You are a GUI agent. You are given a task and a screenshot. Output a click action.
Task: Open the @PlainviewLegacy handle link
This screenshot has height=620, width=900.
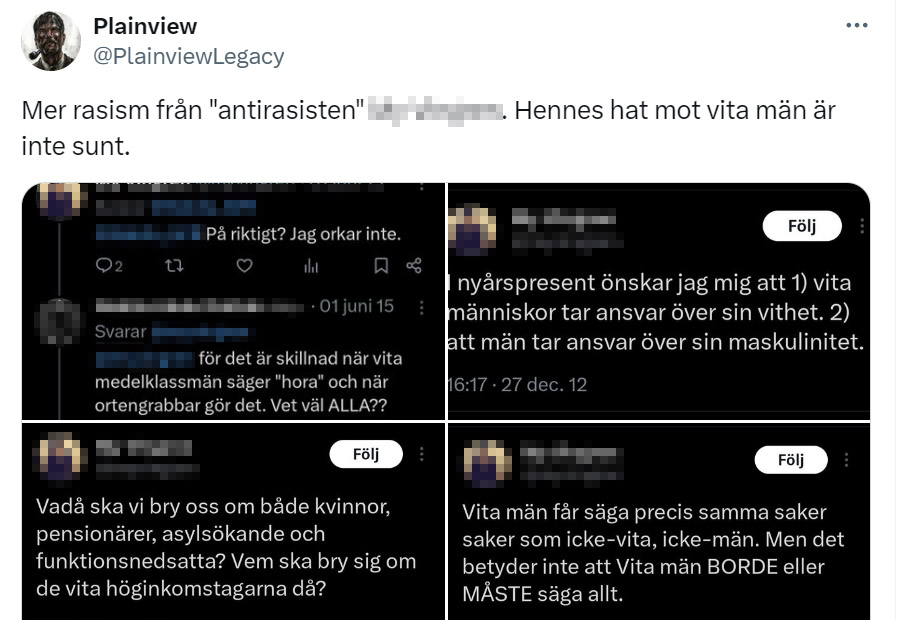pos(188,56)
